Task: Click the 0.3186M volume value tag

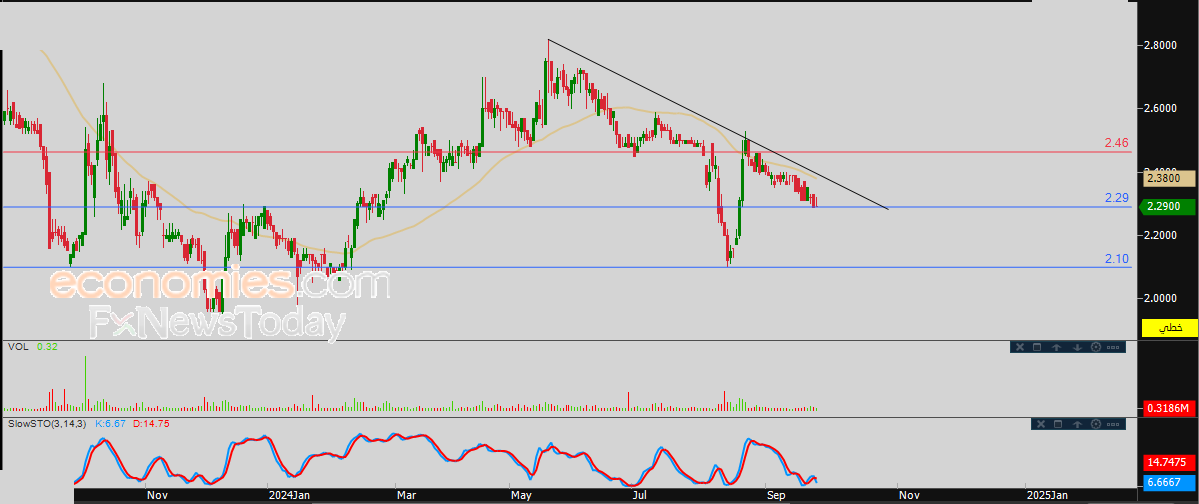Action: point(1169,408)
